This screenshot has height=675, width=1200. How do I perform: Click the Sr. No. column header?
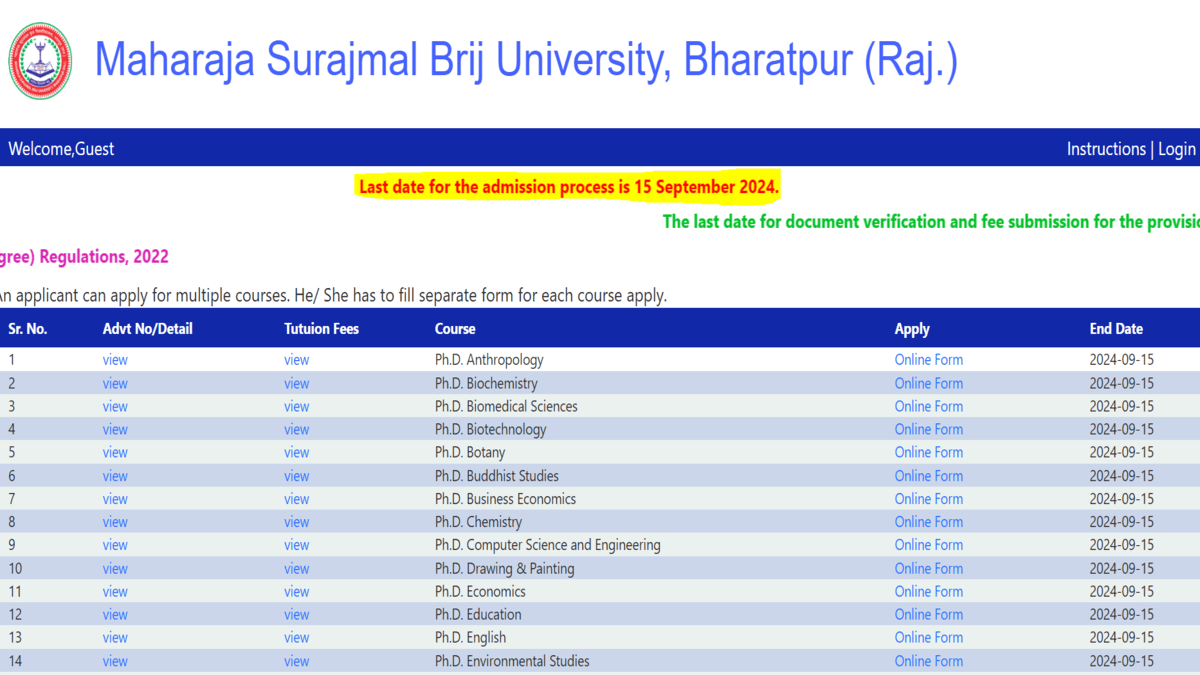click(x=28, y=328)
